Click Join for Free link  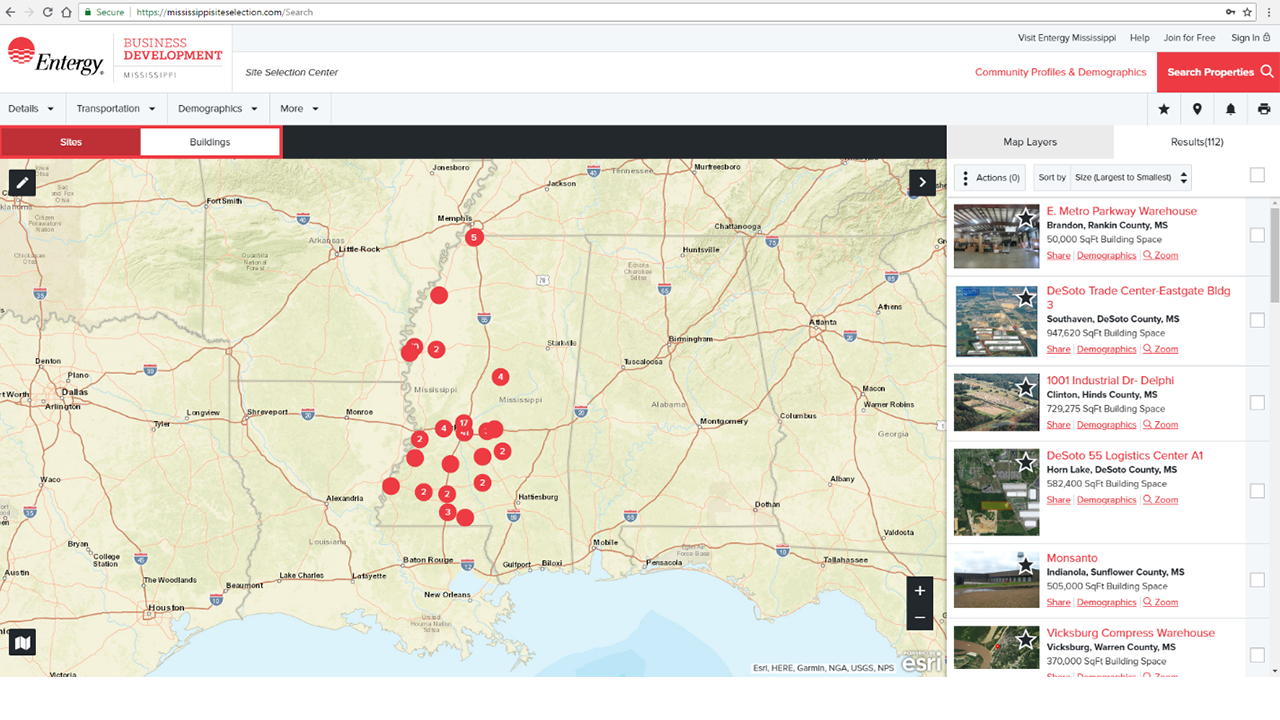click(x=1189, y=38)
